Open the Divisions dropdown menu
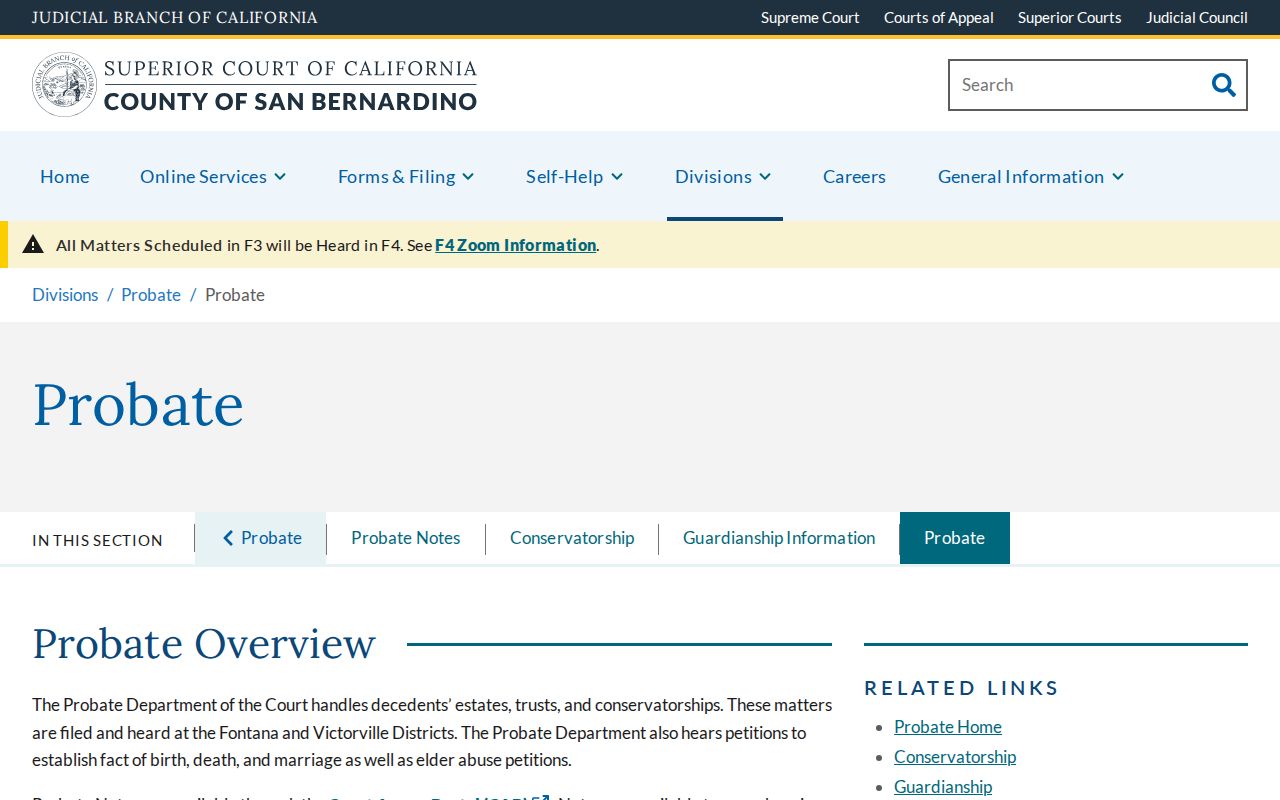 pos(723,176)
